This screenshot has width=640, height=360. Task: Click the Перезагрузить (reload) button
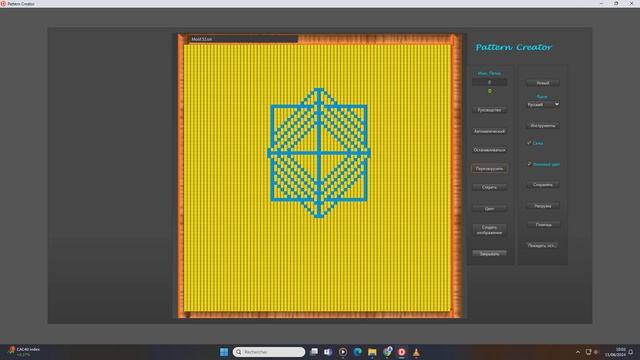pos(489,169)
